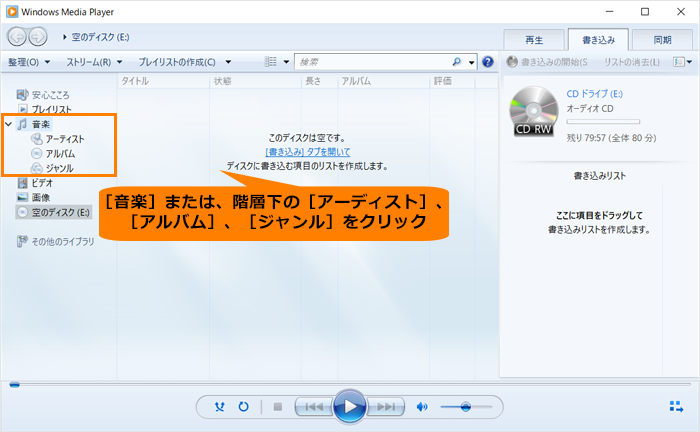This screenshot has height=432, width=700.
Task: Toggle repeat playback
Action: click(x=243, y=407)
